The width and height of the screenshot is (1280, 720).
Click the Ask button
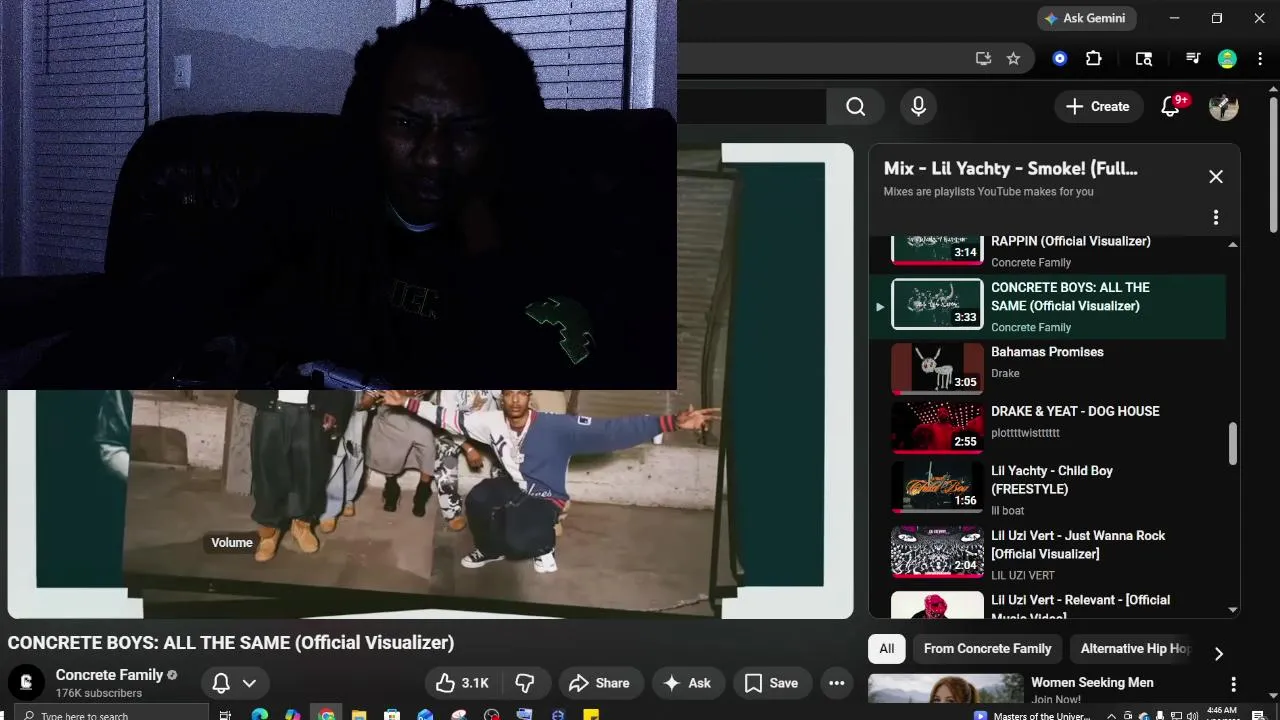pos(687,683)
